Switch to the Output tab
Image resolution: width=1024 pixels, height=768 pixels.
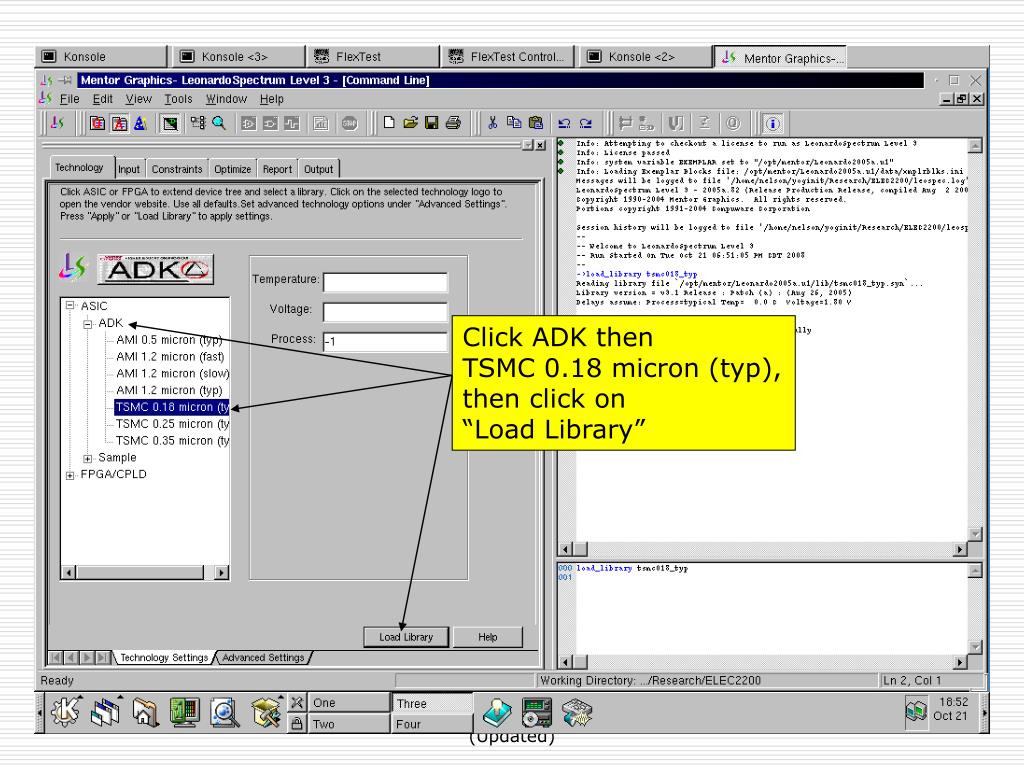click(319, 169)
